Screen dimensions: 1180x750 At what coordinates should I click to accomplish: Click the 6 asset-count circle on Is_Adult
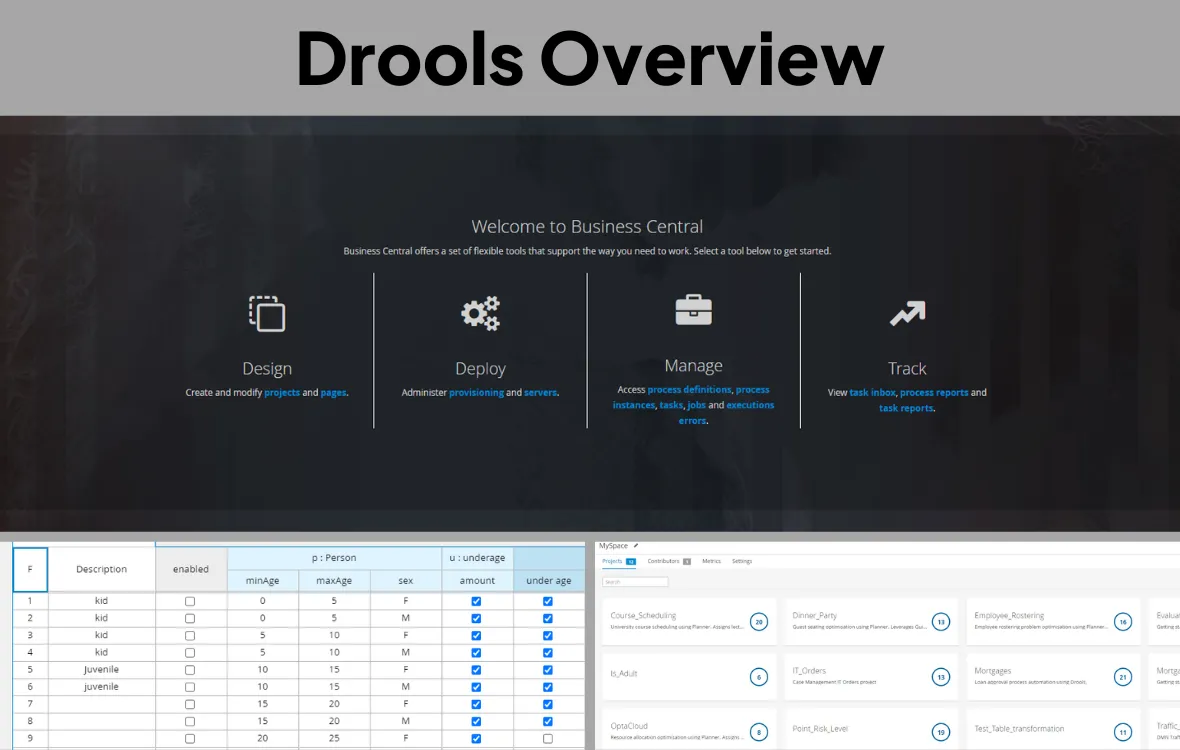click(x=759, y=676)
